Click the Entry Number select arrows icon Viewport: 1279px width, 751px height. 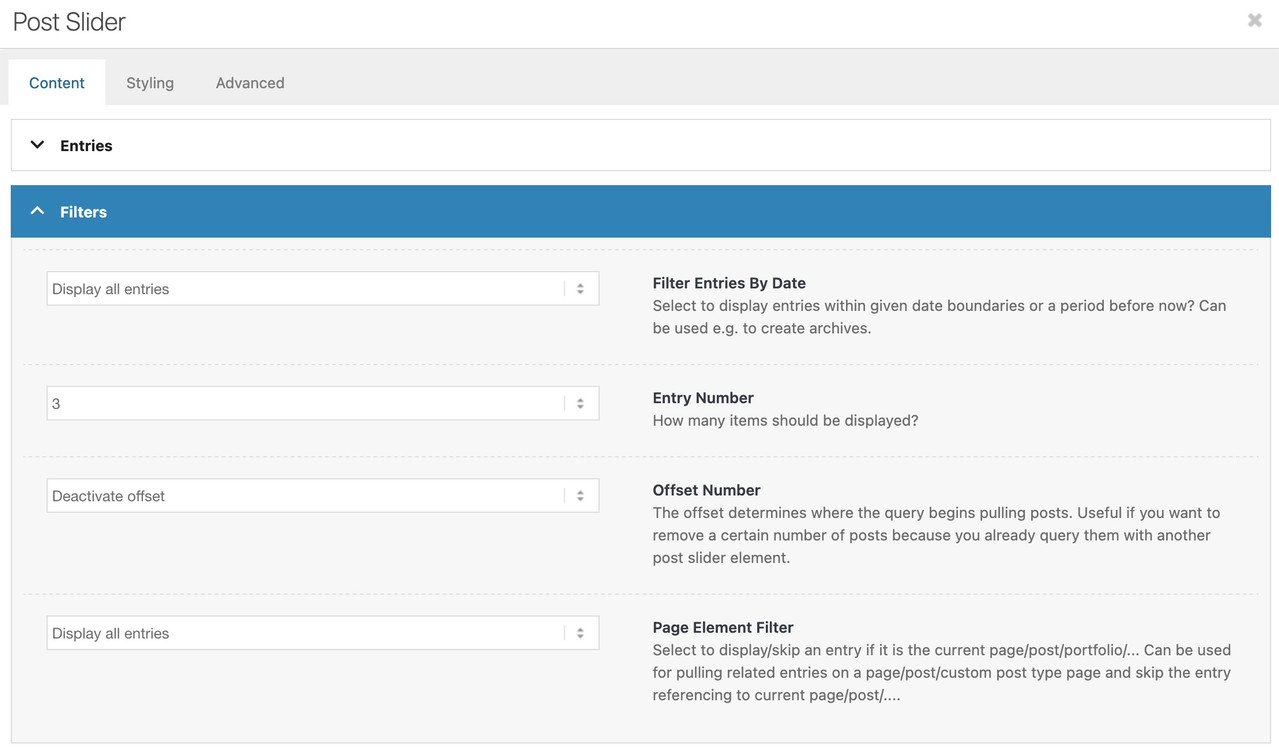pos(580,404)
